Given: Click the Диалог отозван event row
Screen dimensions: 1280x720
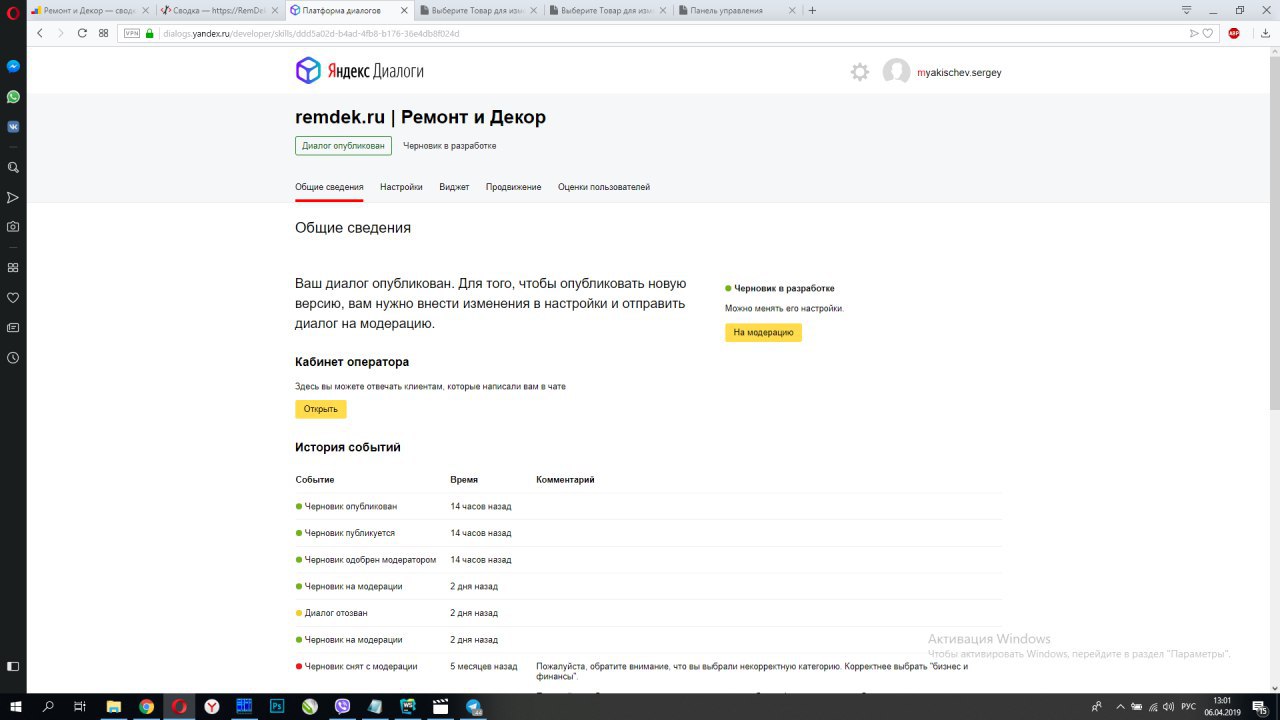Looking at the screenshot, I should [648, 613].
